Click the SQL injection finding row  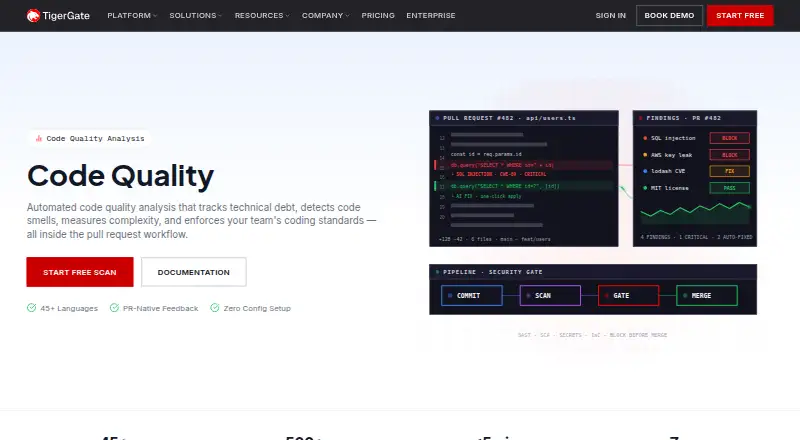click(695, 138)
